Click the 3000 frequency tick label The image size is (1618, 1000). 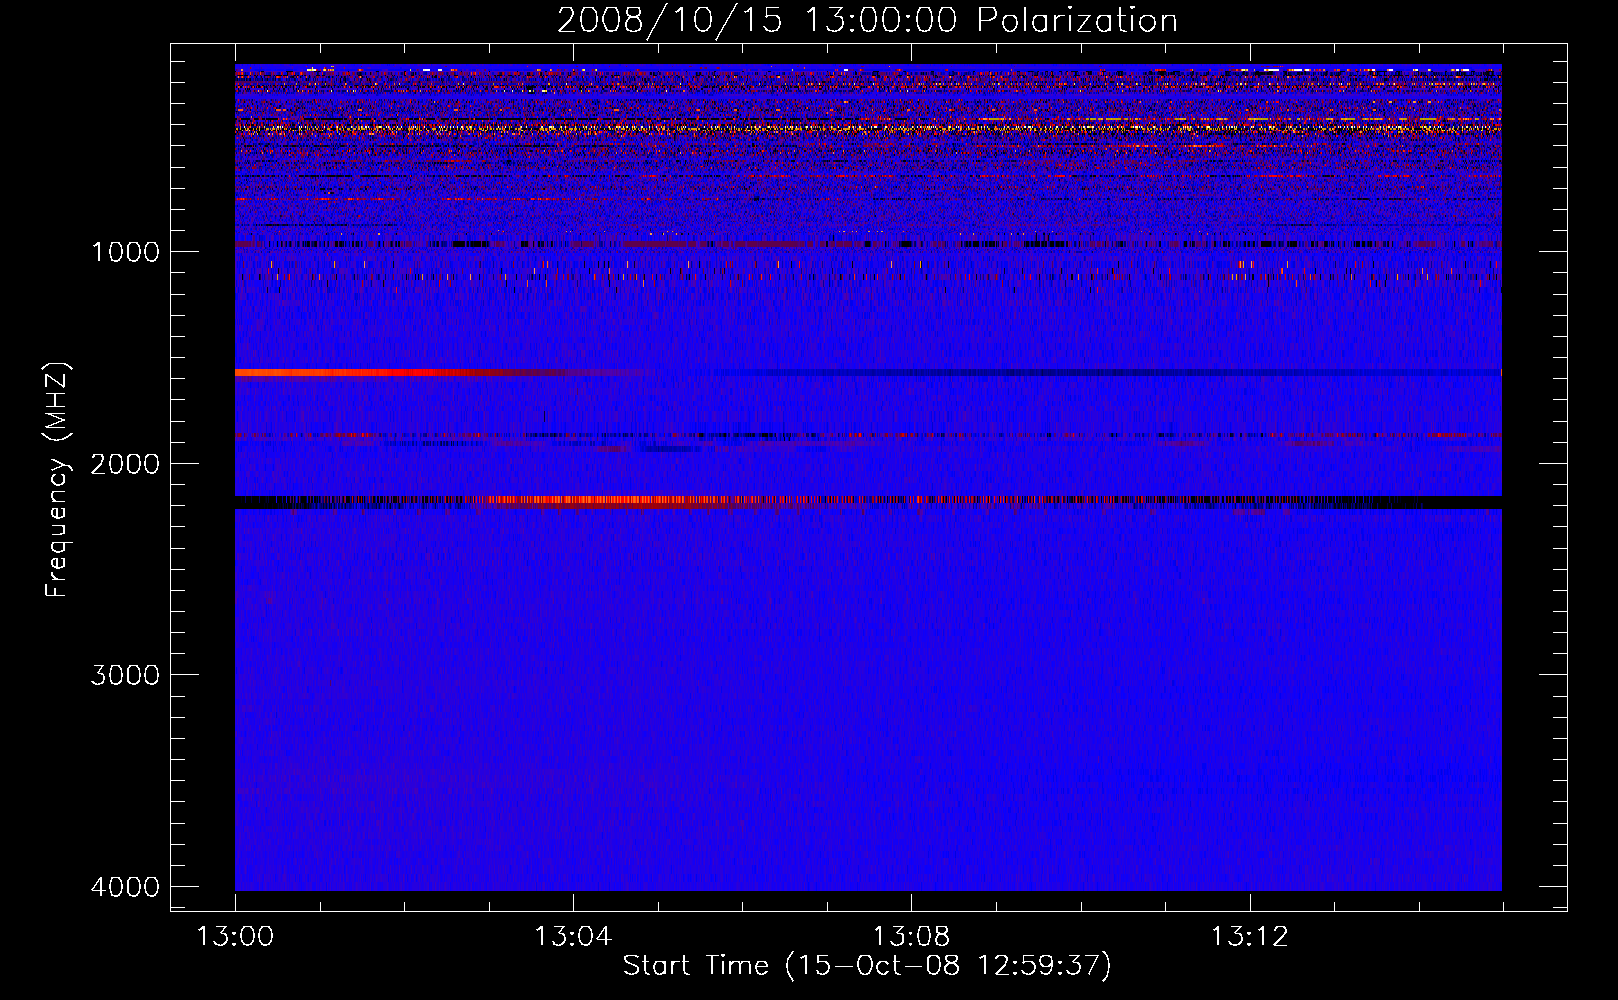tap(125, 675)
